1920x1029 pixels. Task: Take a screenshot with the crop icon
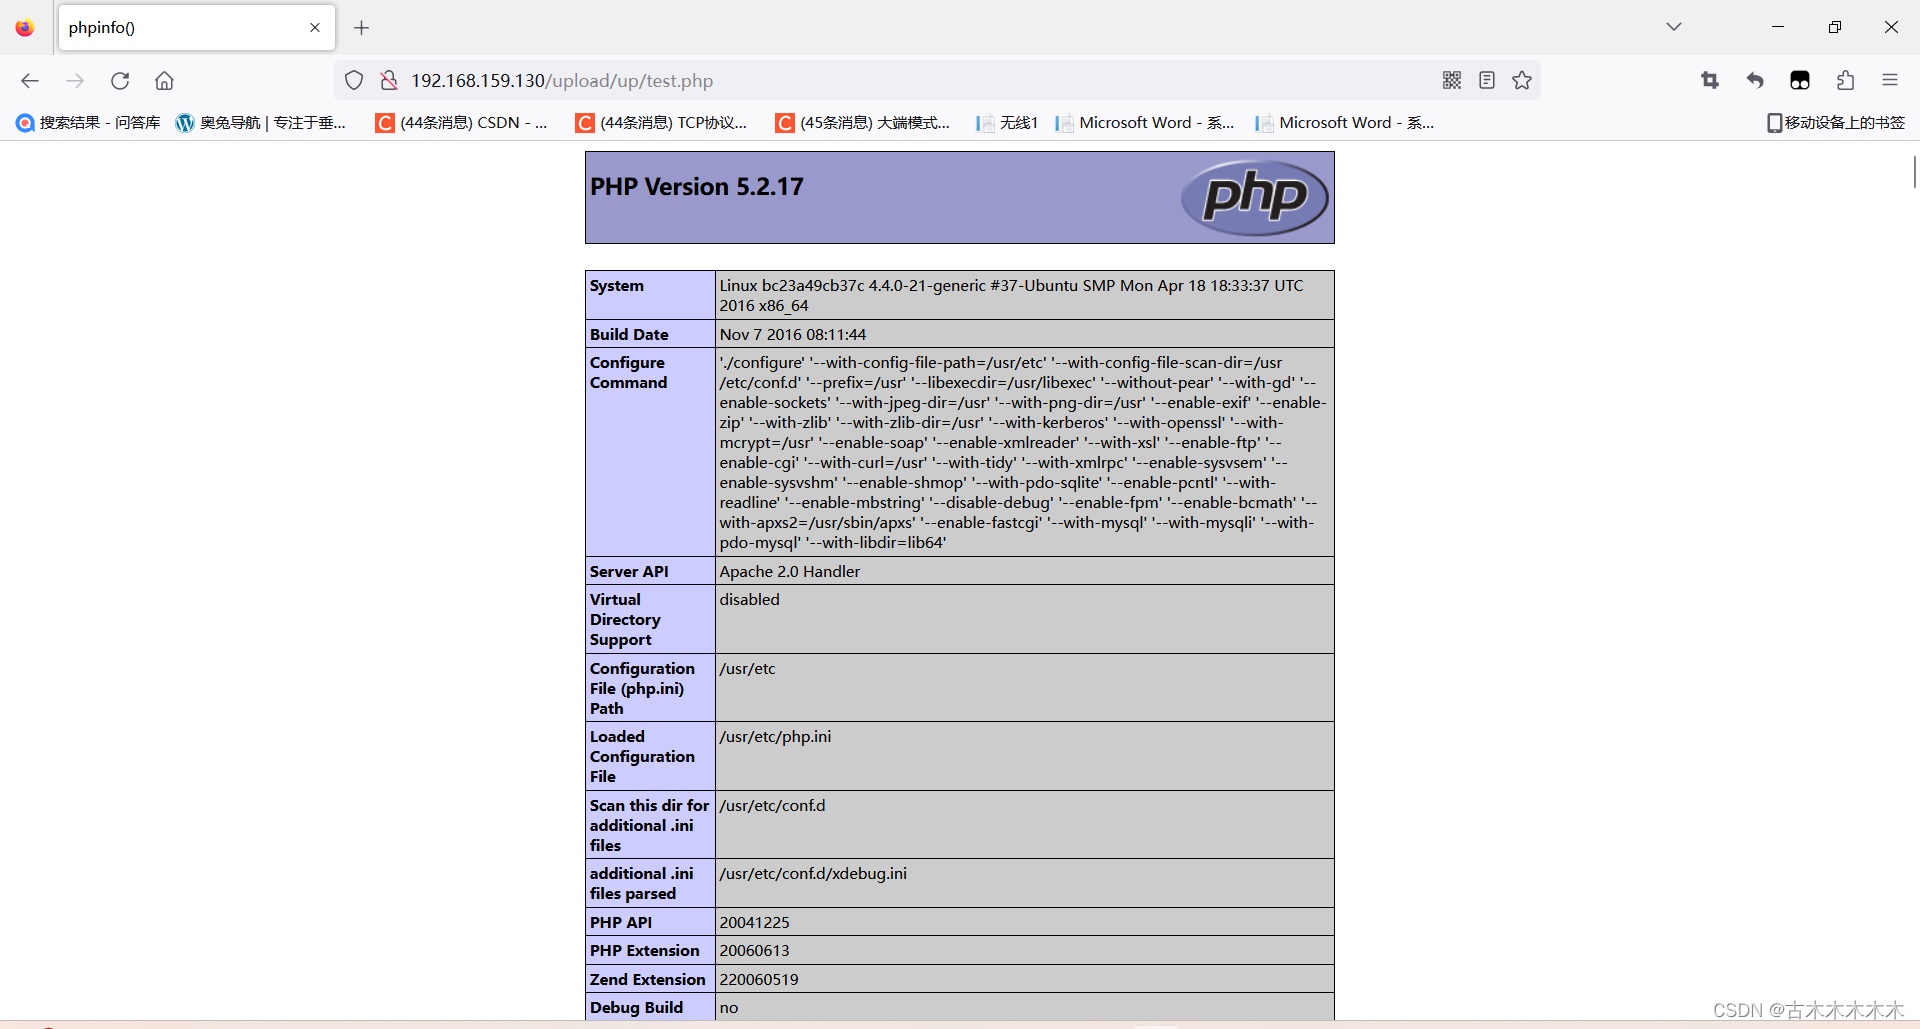(x=1710, y=80)
